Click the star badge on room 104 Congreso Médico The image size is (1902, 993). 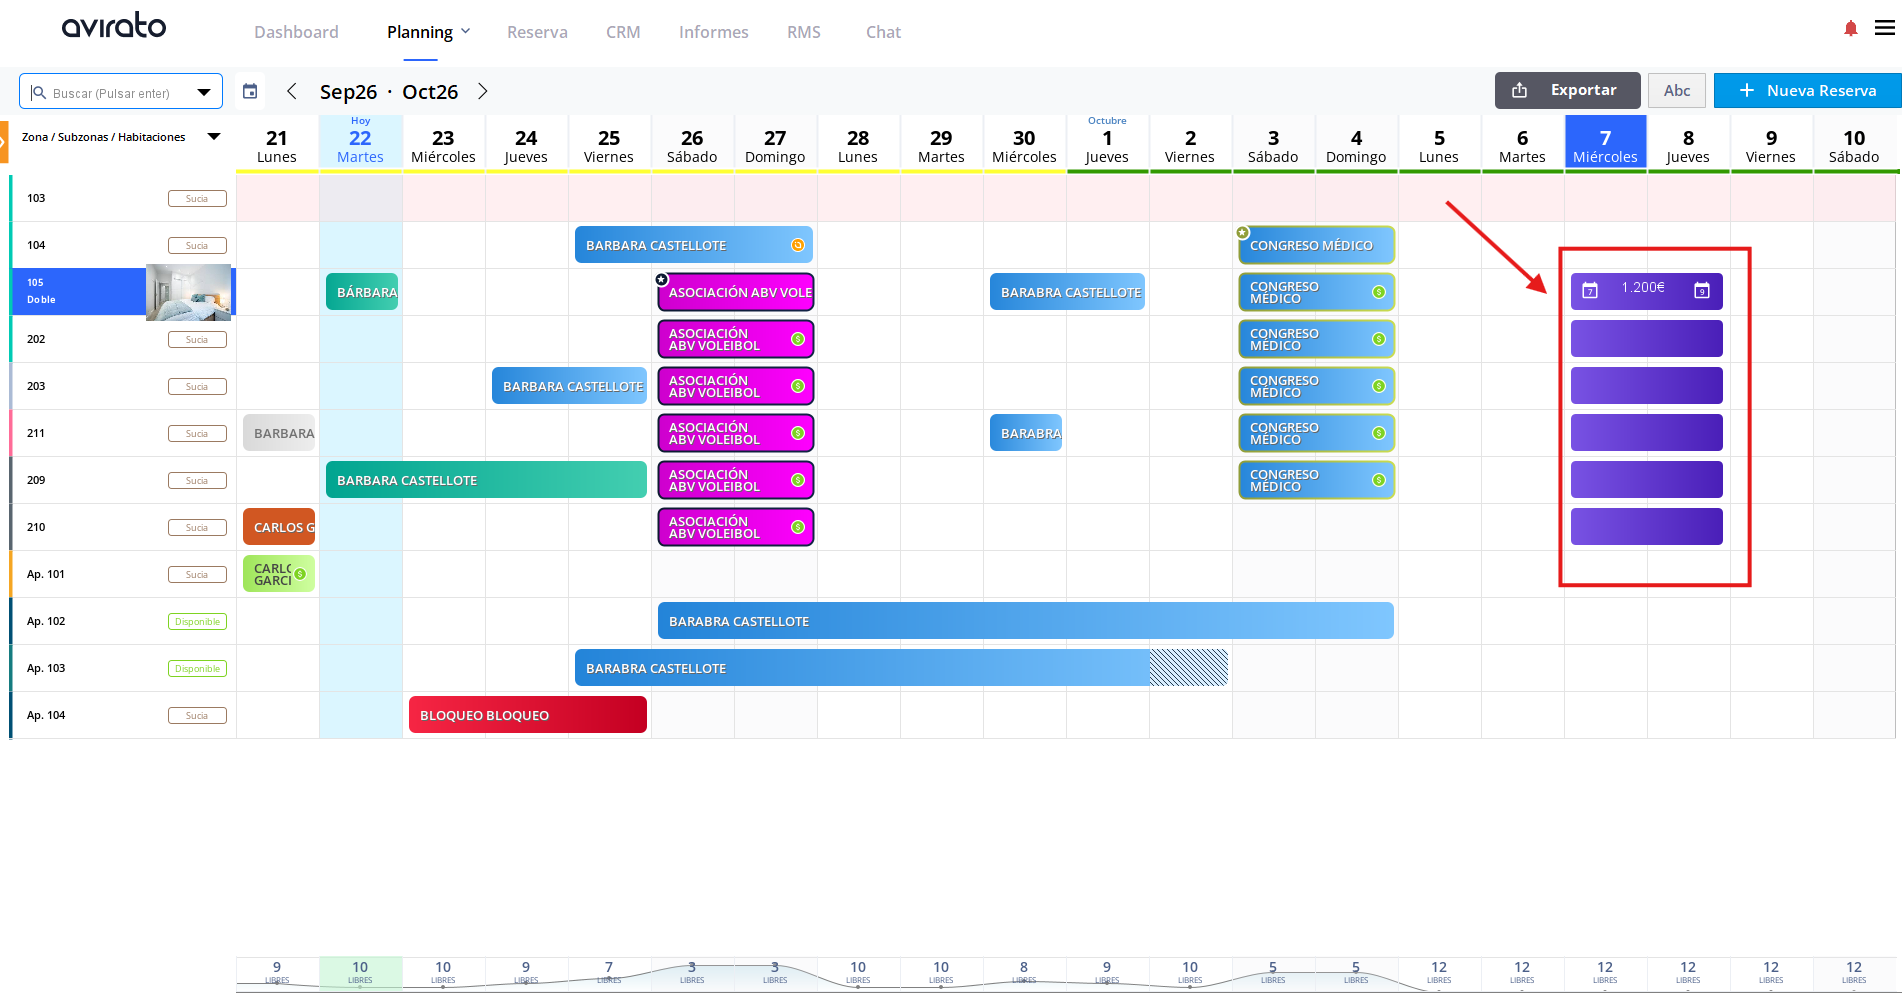(1243, 232)
